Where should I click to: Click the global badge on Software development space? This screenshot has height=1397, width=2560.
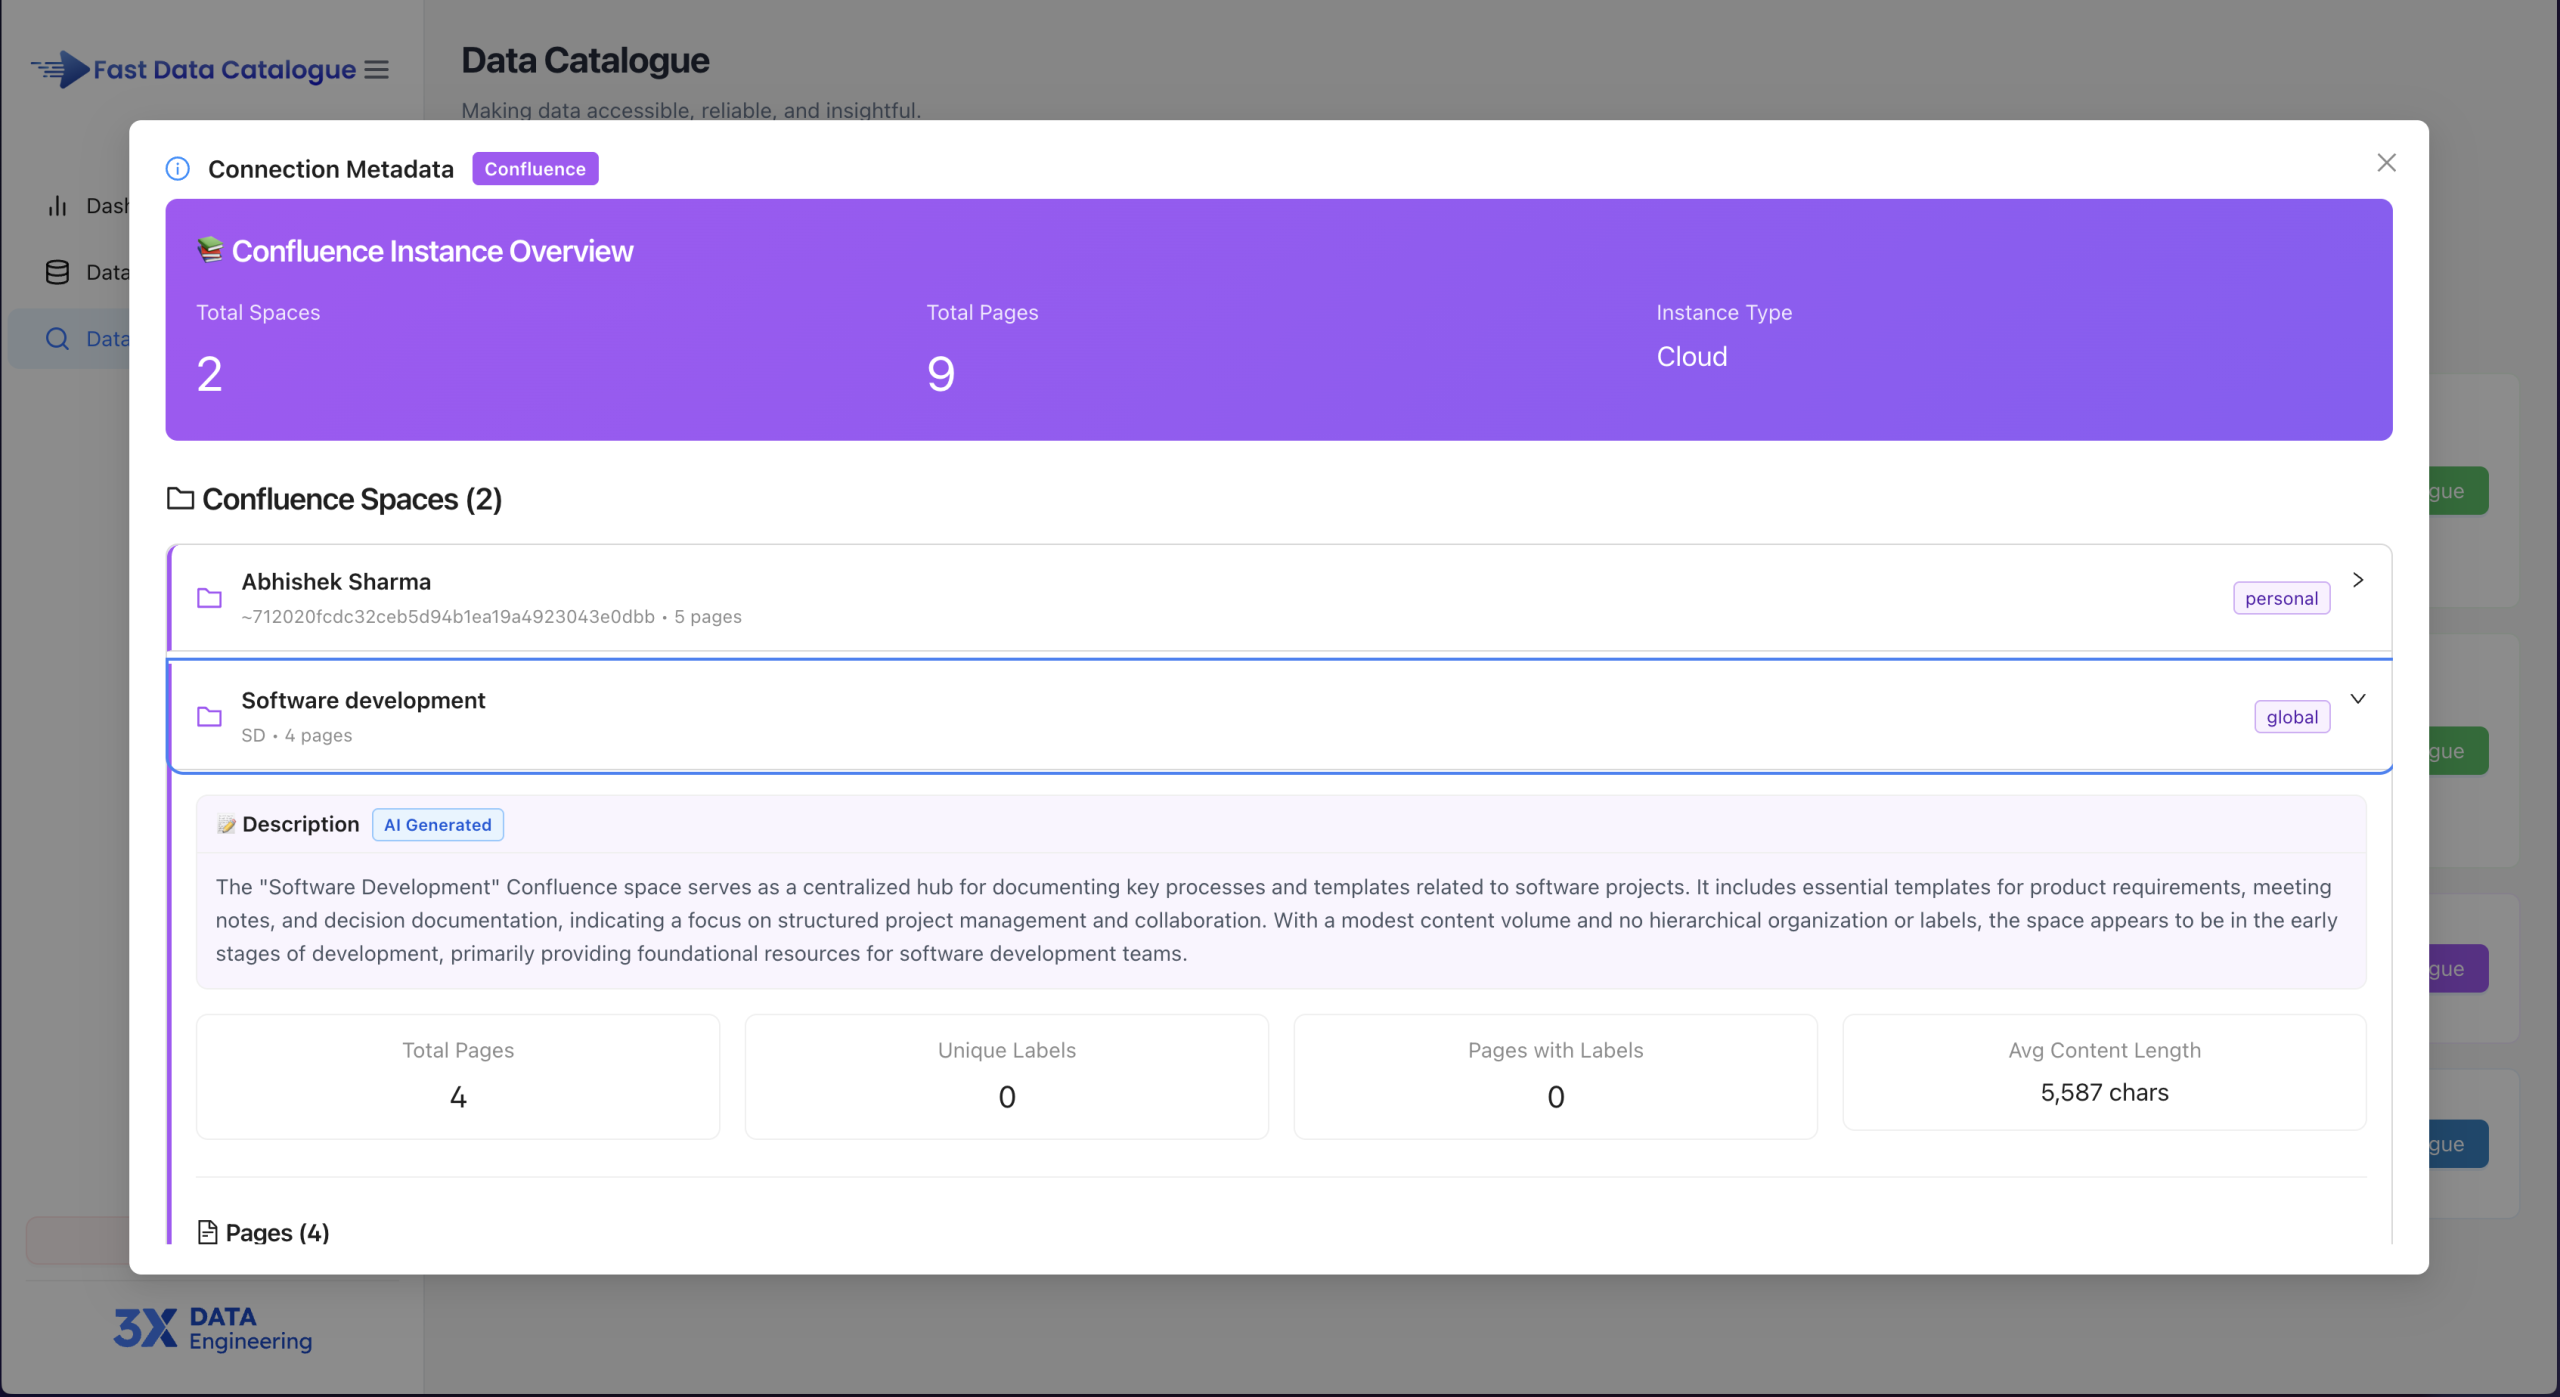click(x=2292, y=716)
